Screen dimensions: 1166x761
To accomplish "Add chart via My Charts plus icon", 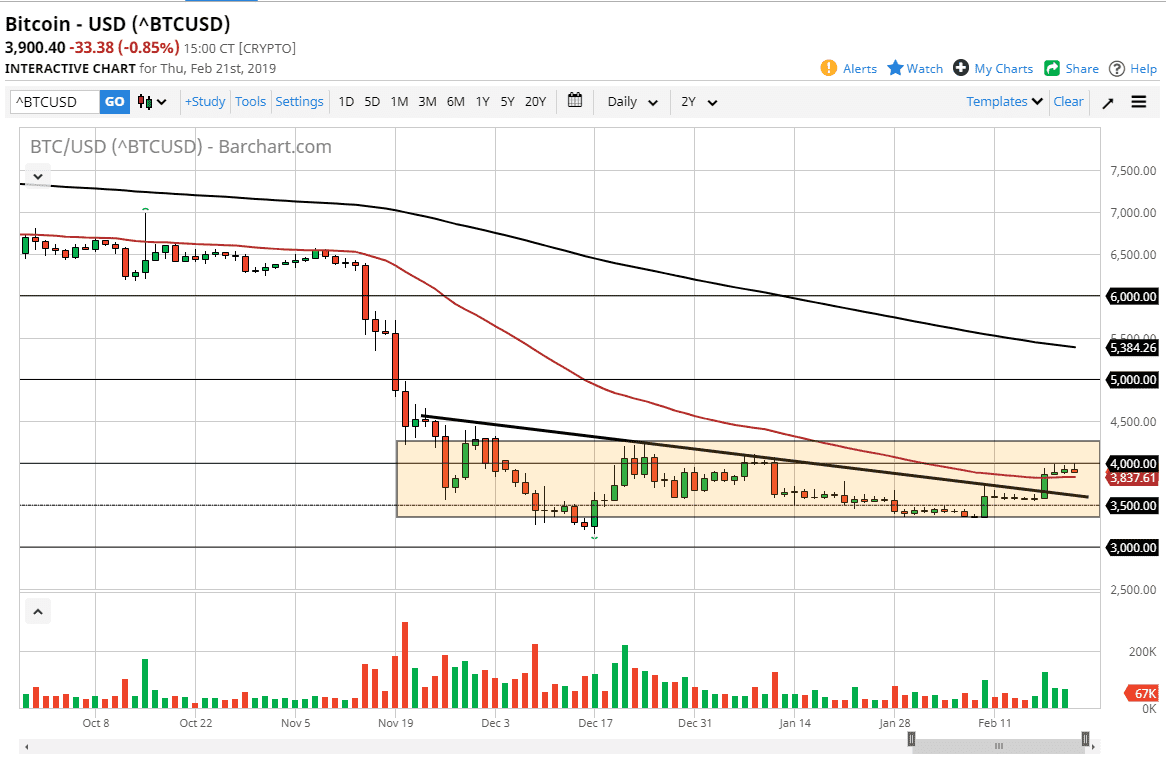I will click(x=963, y=68).
